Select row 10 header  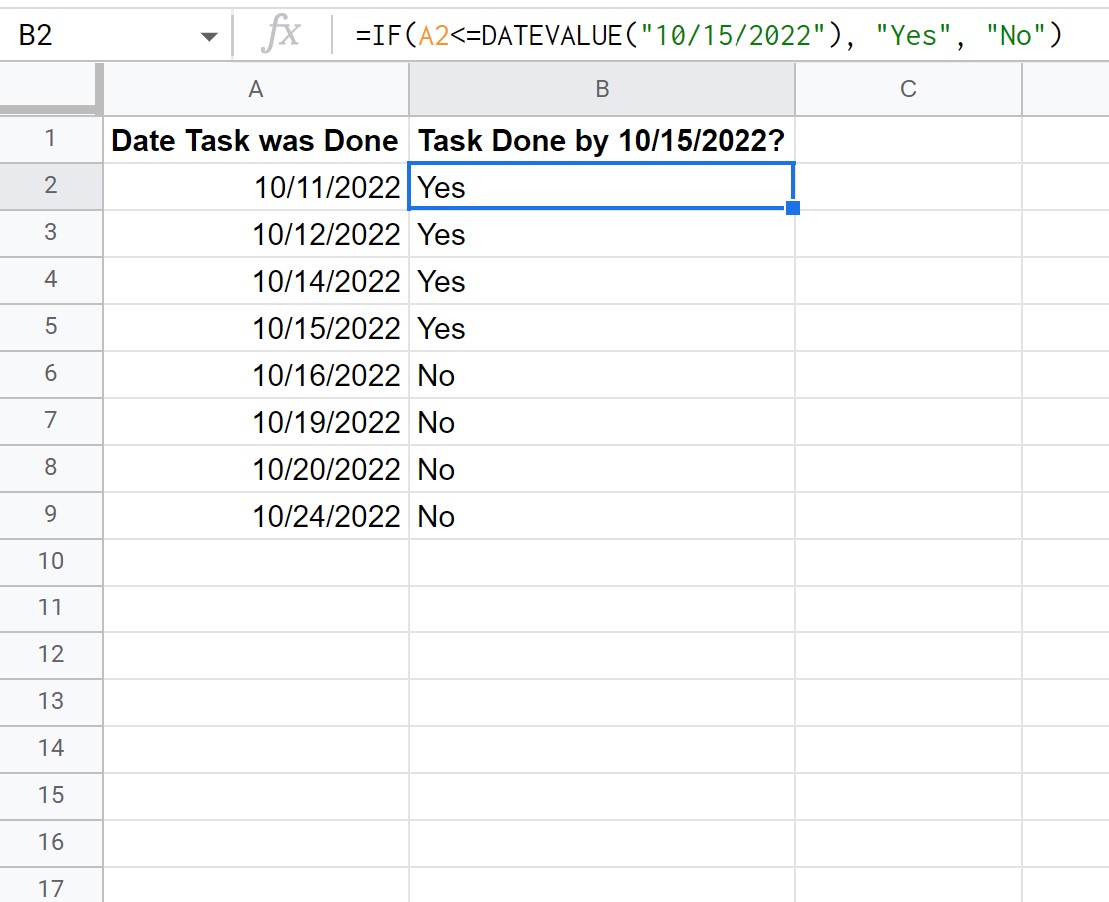click(51, 562)
